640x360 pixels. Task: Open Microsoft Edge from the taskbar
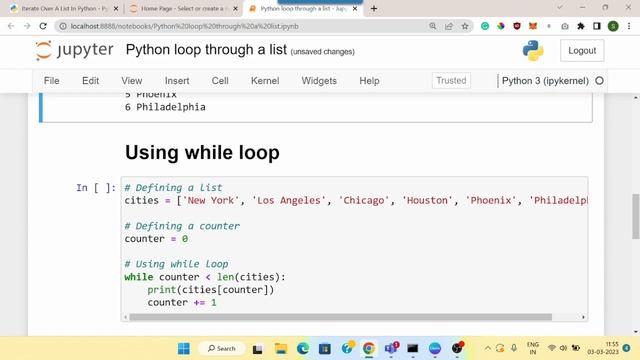[303, 349]
